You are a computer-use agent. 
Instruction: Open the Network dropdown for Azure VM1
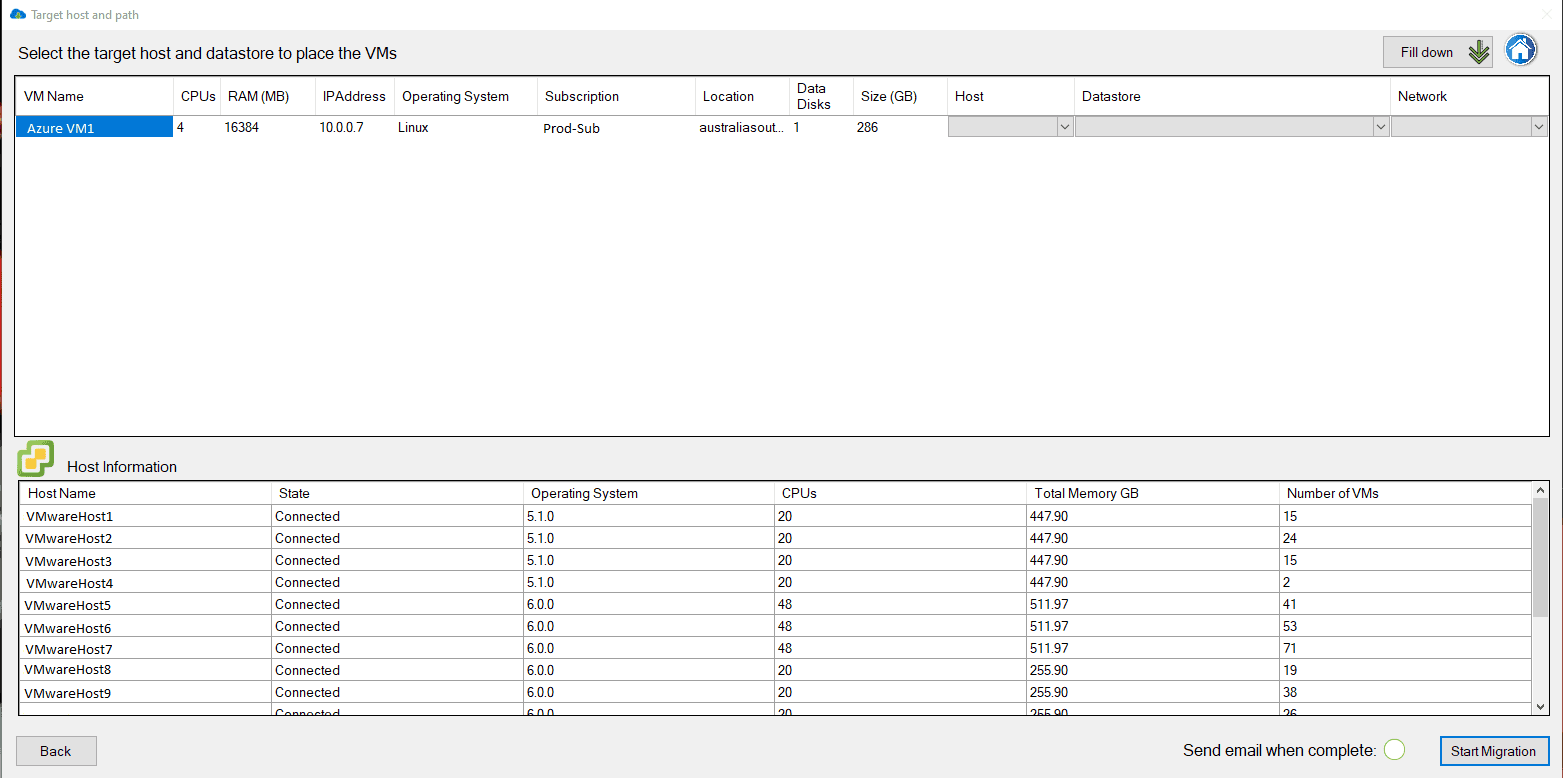tap(1538, 127)
